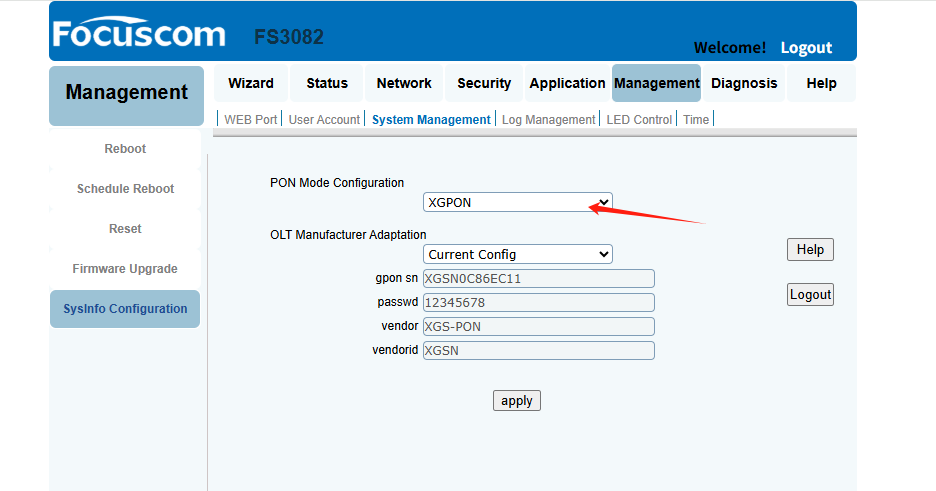Viewport: 936px width, 491px height.
Task: Go to User Account submenu
Action: [324, 119]
